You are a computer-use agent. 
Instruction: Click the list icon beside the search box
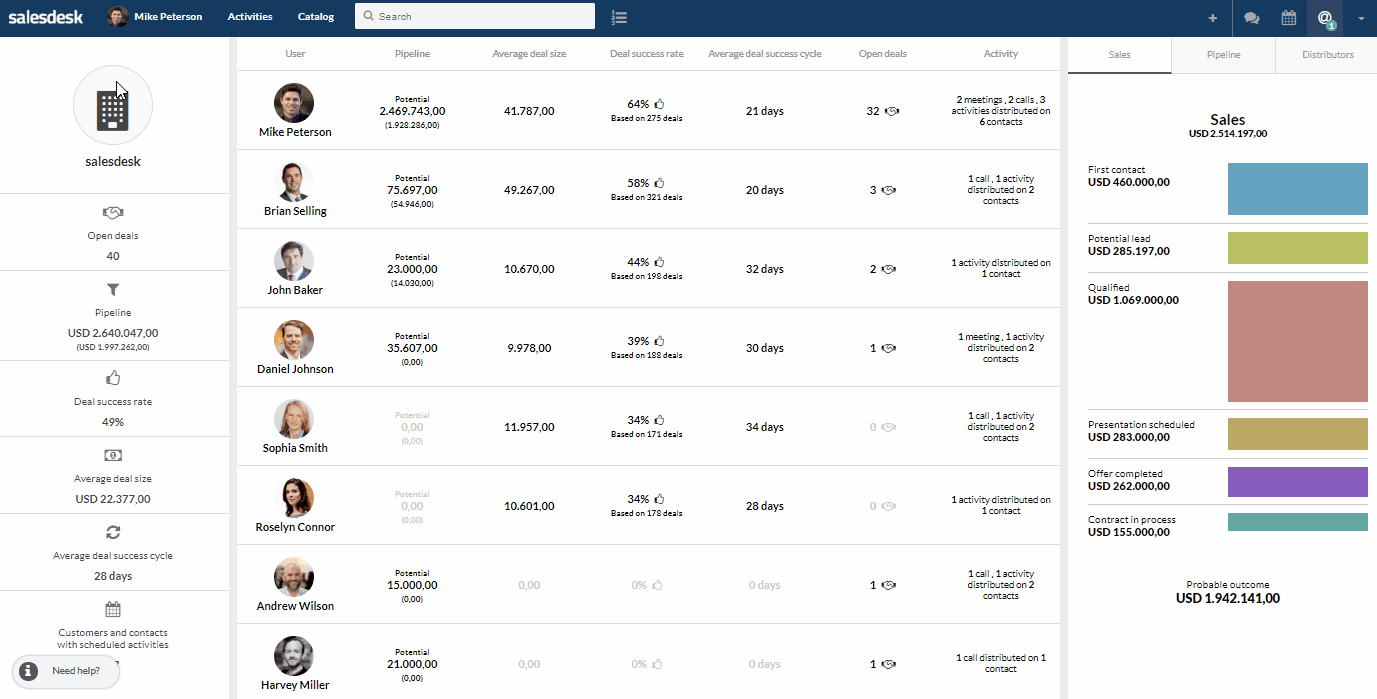619,17
